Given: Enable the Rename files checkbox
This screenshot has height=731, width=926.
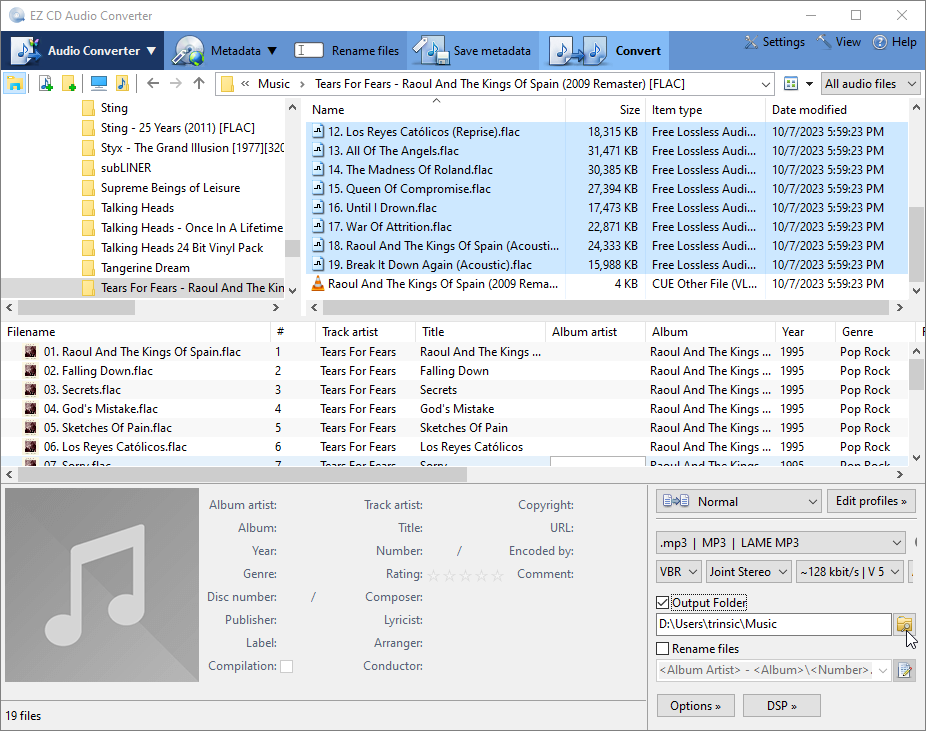Looking at the screenshot, I should pyautogui.click(x=662, y=649).
